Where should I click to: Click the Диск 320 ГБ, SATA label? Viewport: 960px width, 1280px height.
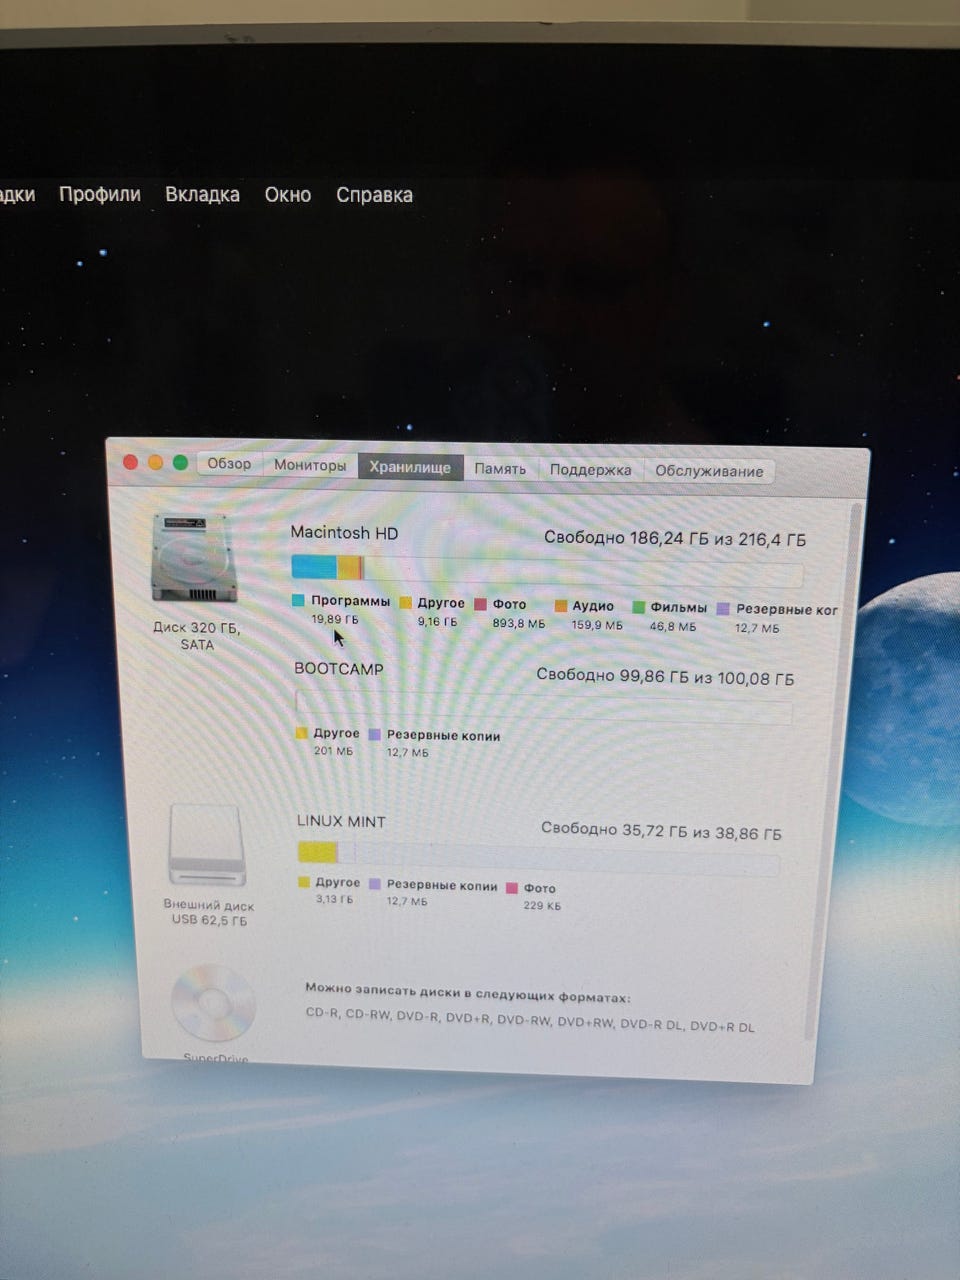[x=197, y=636]
